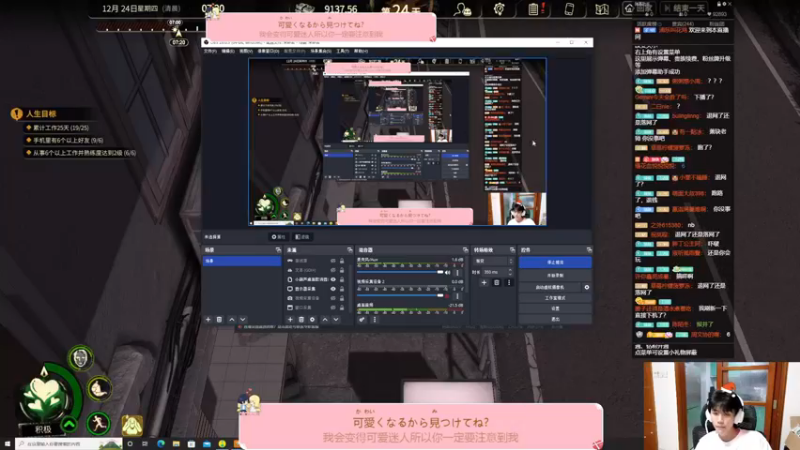Viewport: 800px width, 450px height.
Task: Click the 结束一天 end day button
Action: [684, 8]
